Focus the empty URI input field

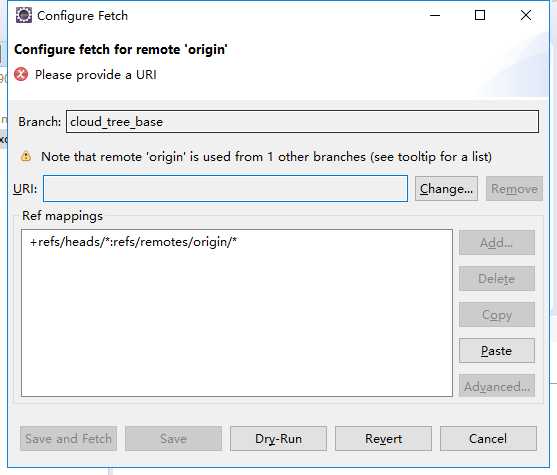tap(225, 188)
